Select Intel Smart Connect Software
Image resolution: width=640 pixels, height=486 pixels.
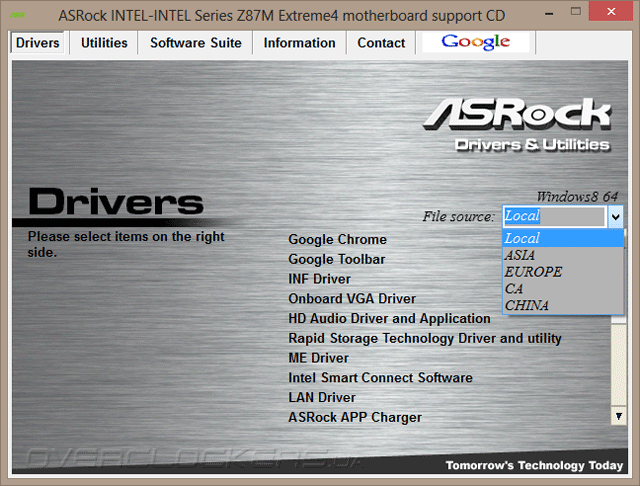pos(380,378)
